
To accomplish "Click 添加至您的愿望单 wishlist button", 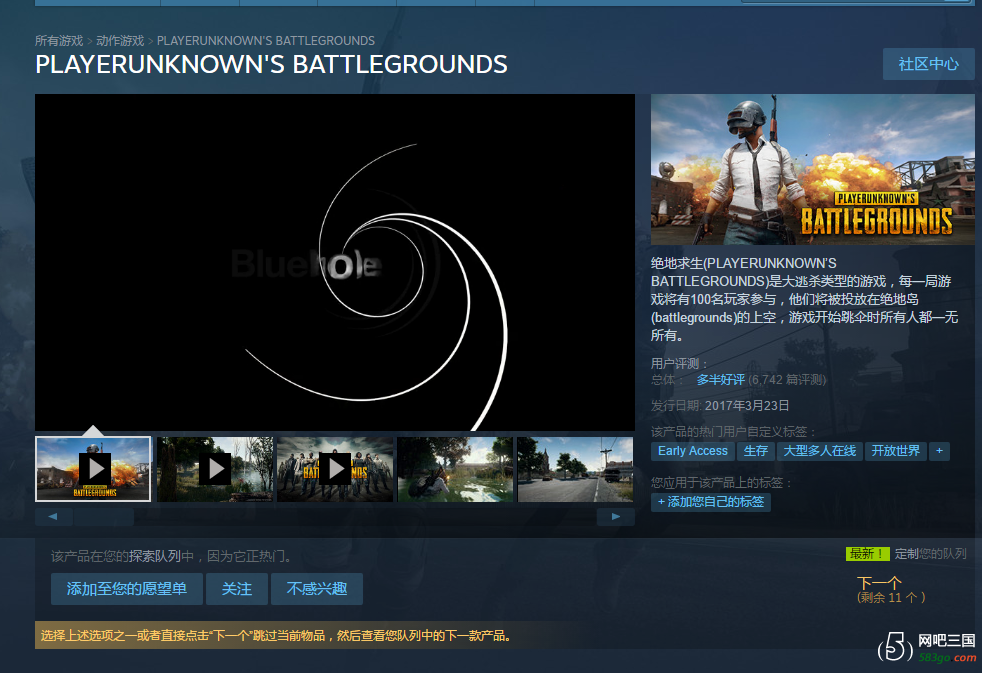I will [127, 588].
